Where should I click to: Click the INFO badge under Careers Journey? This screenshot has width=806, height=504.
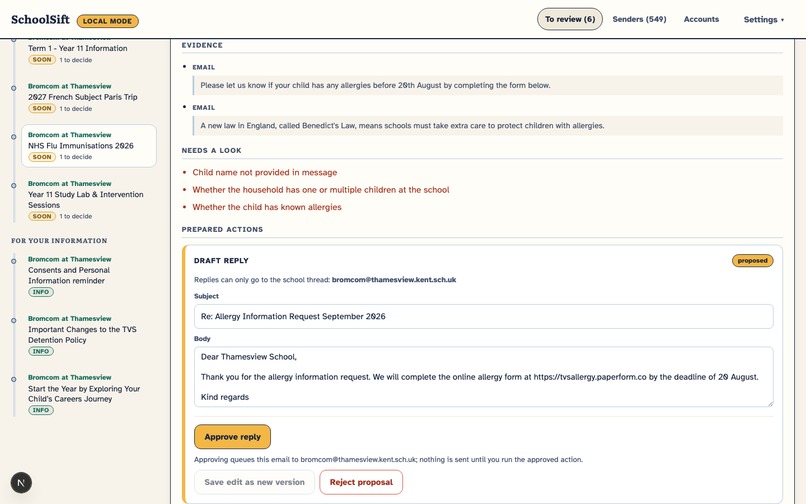tap(41, 410)
